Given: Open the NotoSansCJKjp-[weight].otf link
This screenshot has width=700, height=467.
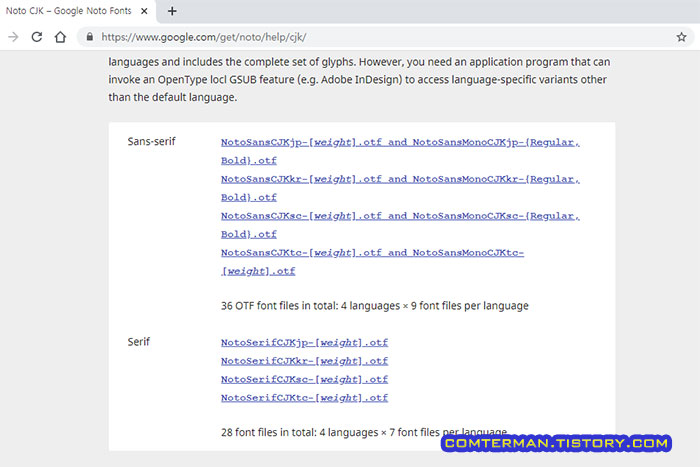Looking at the screenshot, I should tap(400, 151).
